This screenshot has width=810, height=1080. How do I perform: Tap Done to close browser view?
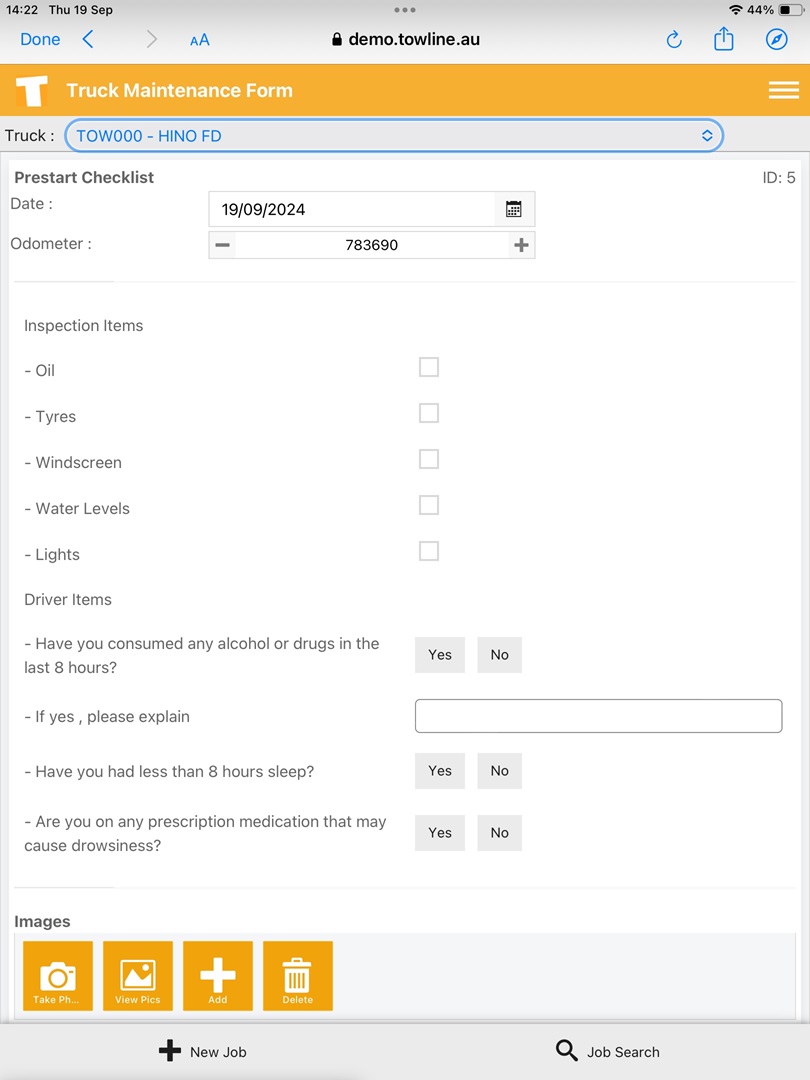click(40, 40)
